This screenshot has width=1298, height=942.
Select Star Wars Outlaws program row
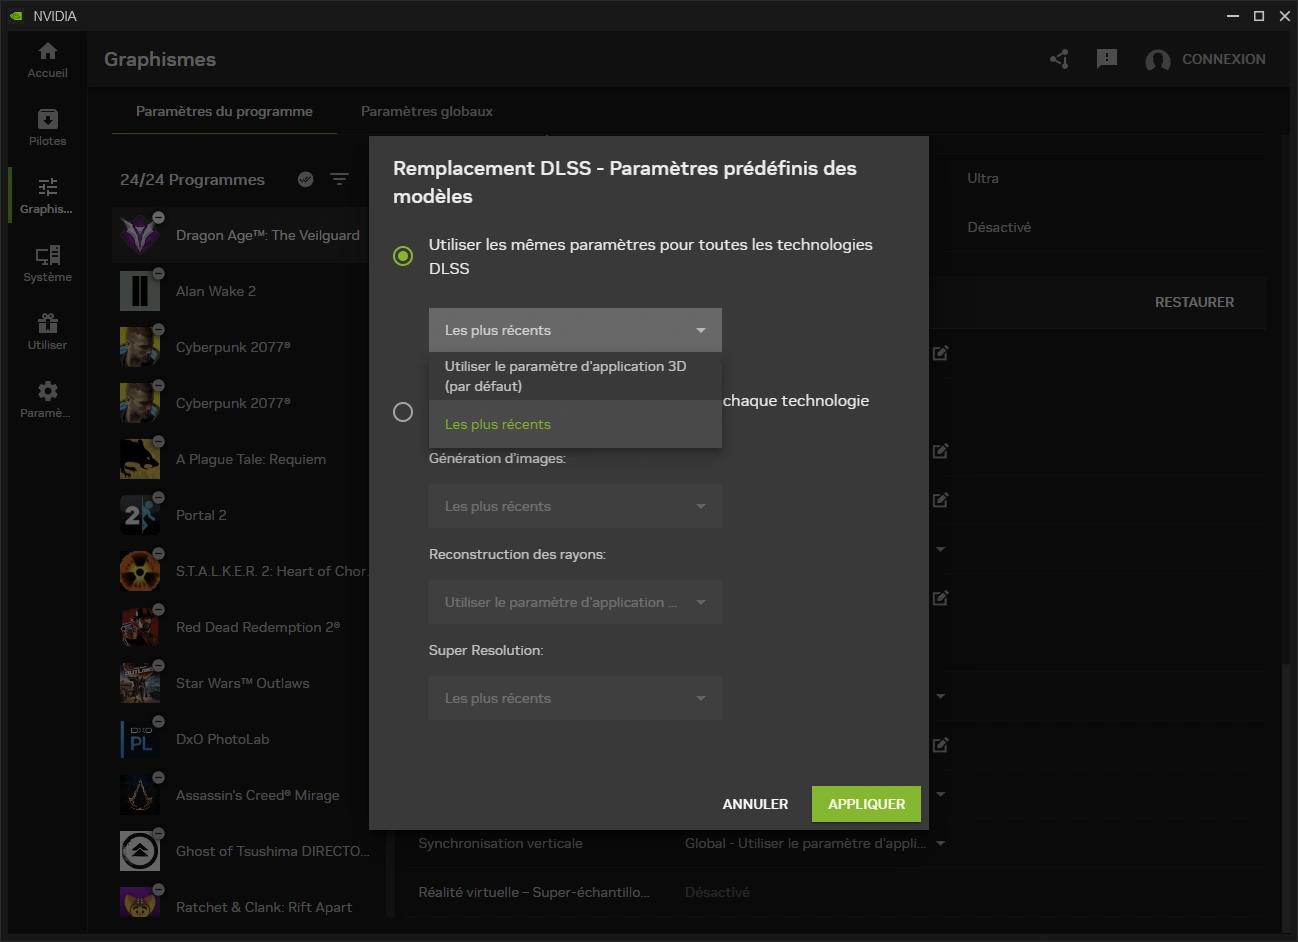(x=240, y=683)
